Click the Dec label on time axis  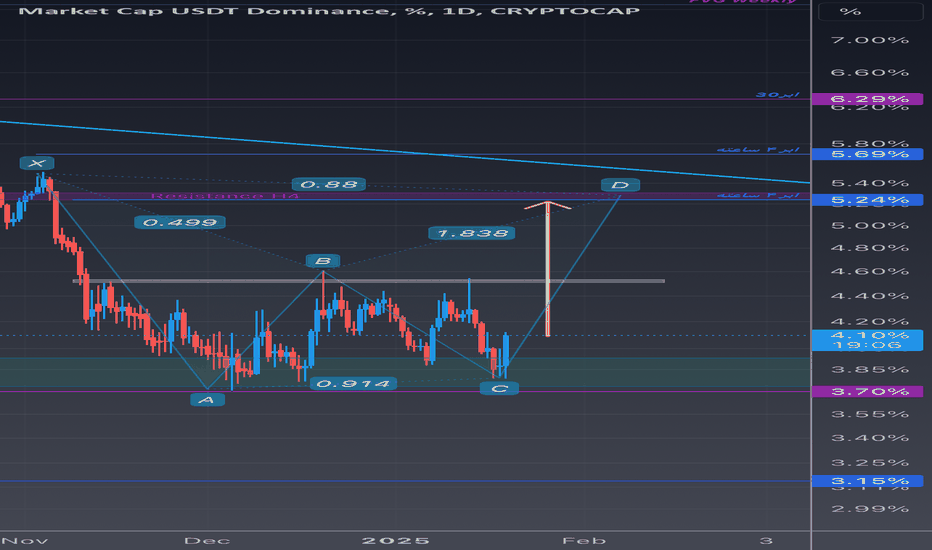tap(207, 540)
